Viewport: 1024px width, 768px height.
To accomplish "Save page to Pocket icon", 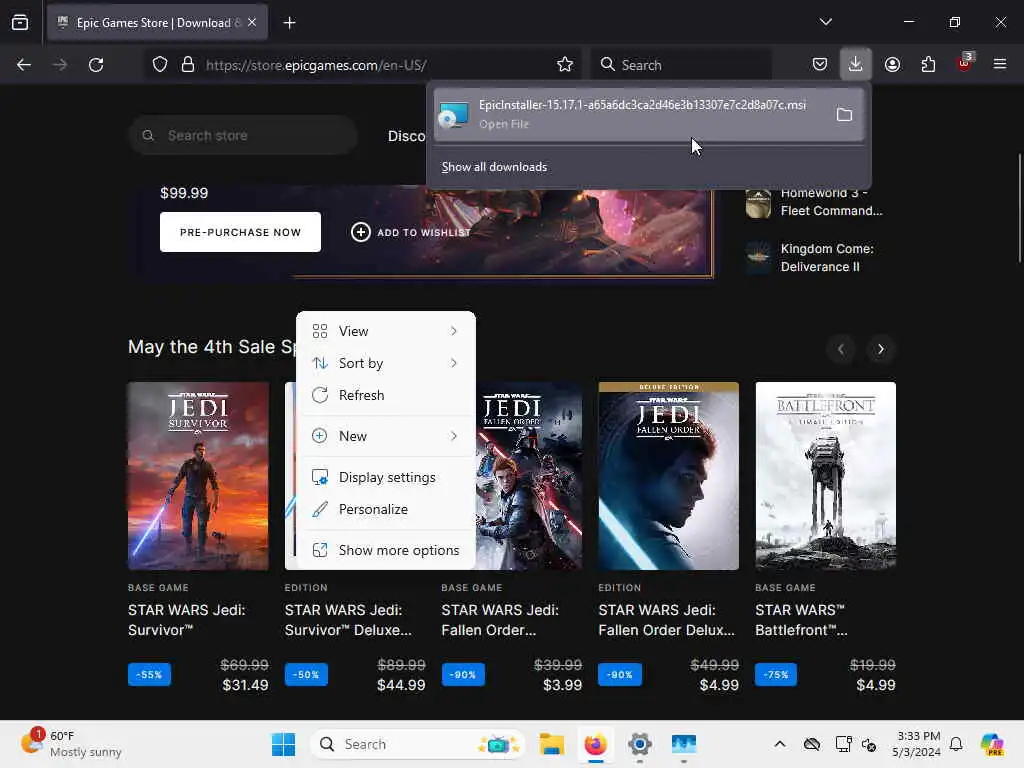I will [x=820, y=64].
